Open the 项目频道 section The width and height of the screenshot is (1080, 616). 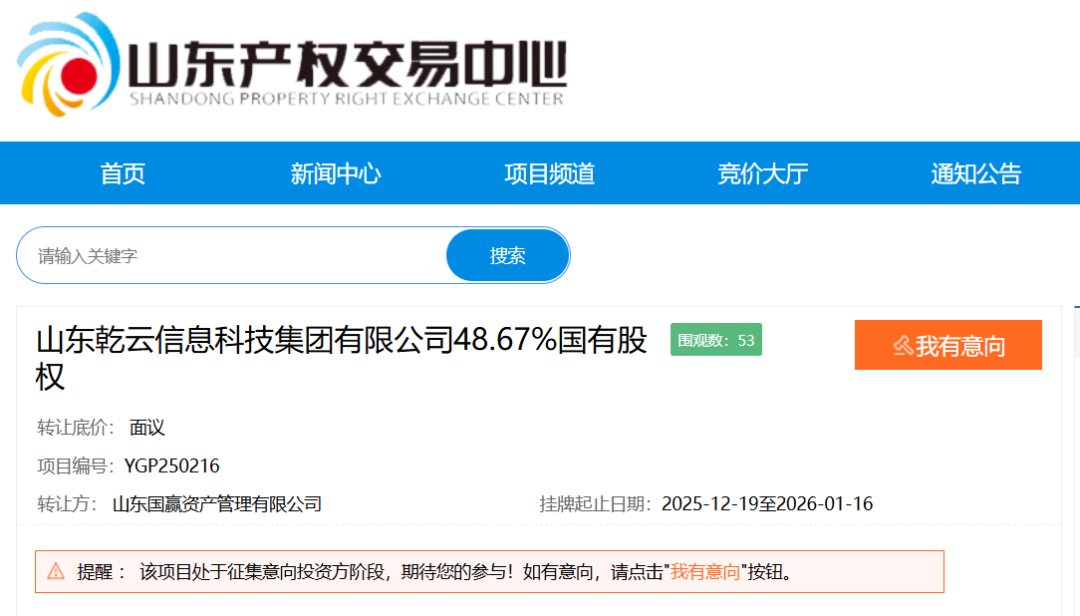547,173
